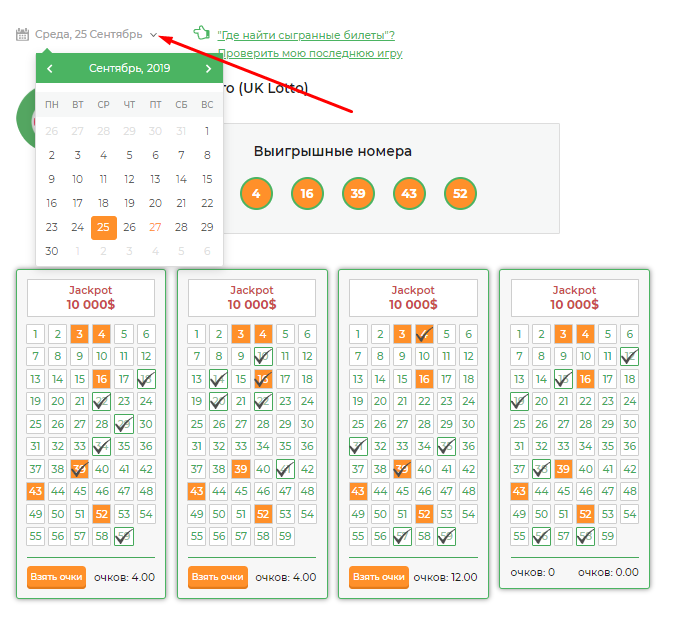Click winning number ball 16
Viewport: 684px width, 620px height.
pos(307,193)
